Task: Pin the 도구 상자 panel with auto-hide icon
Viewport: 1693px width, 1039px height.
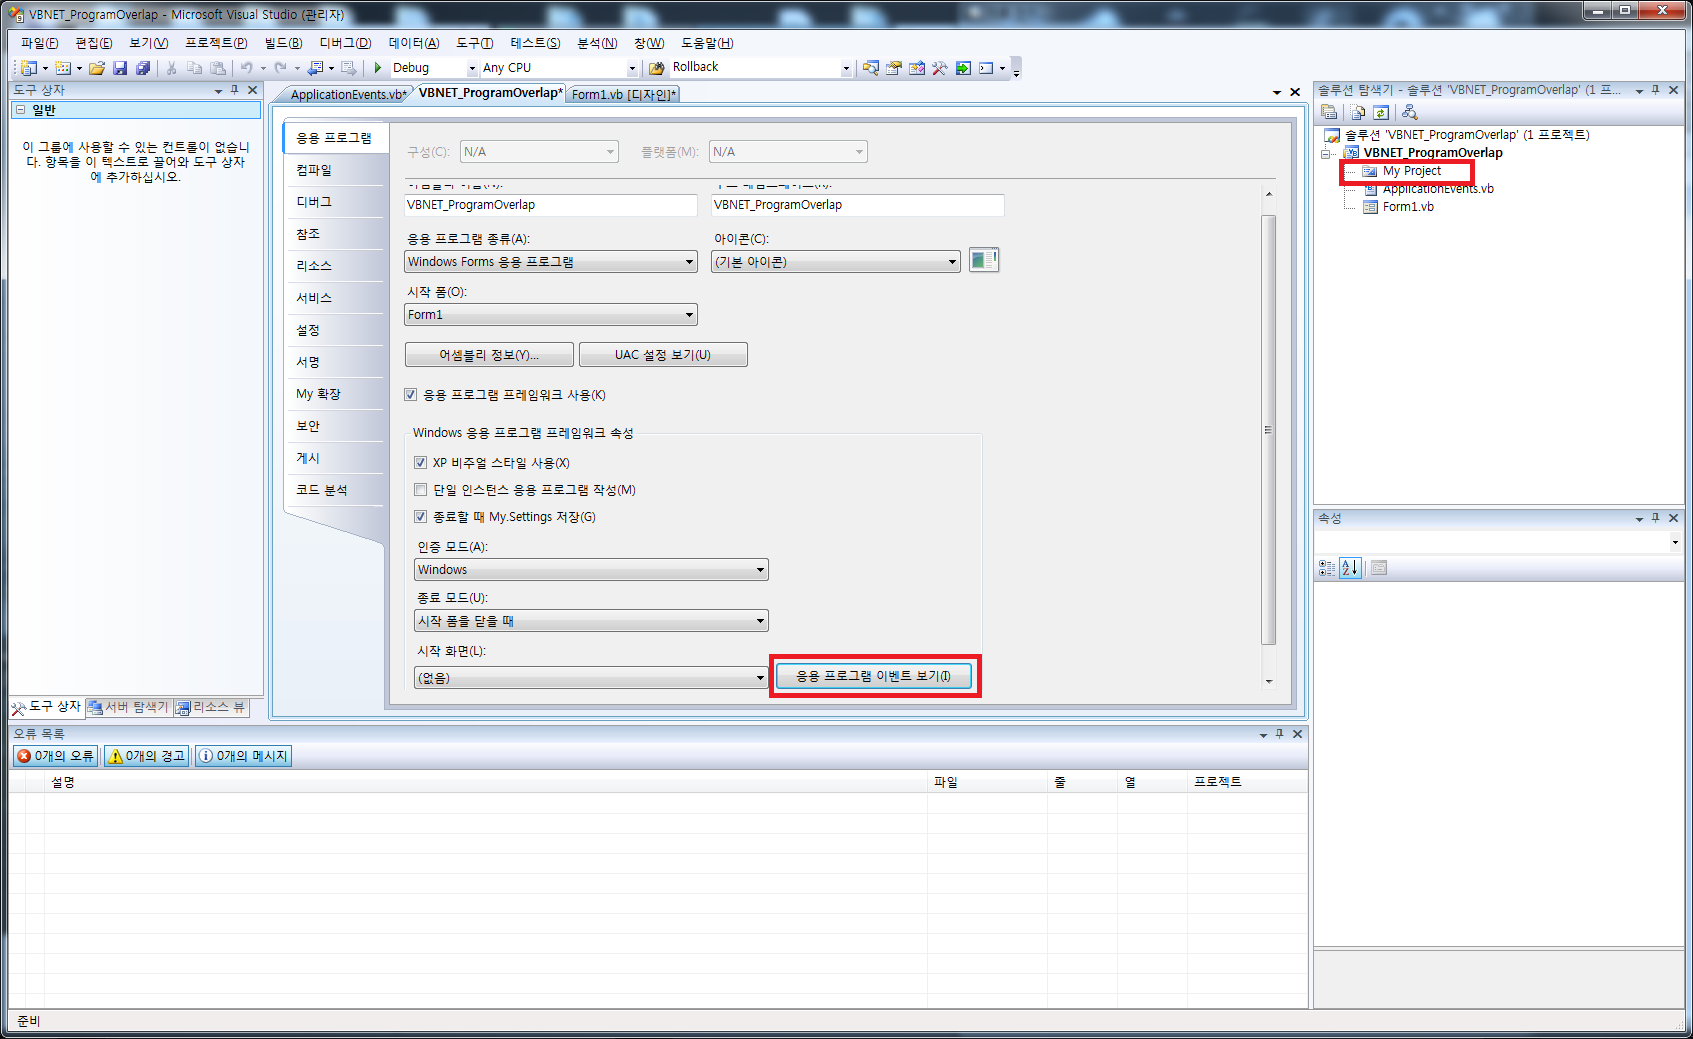Action: coord(235,90)
